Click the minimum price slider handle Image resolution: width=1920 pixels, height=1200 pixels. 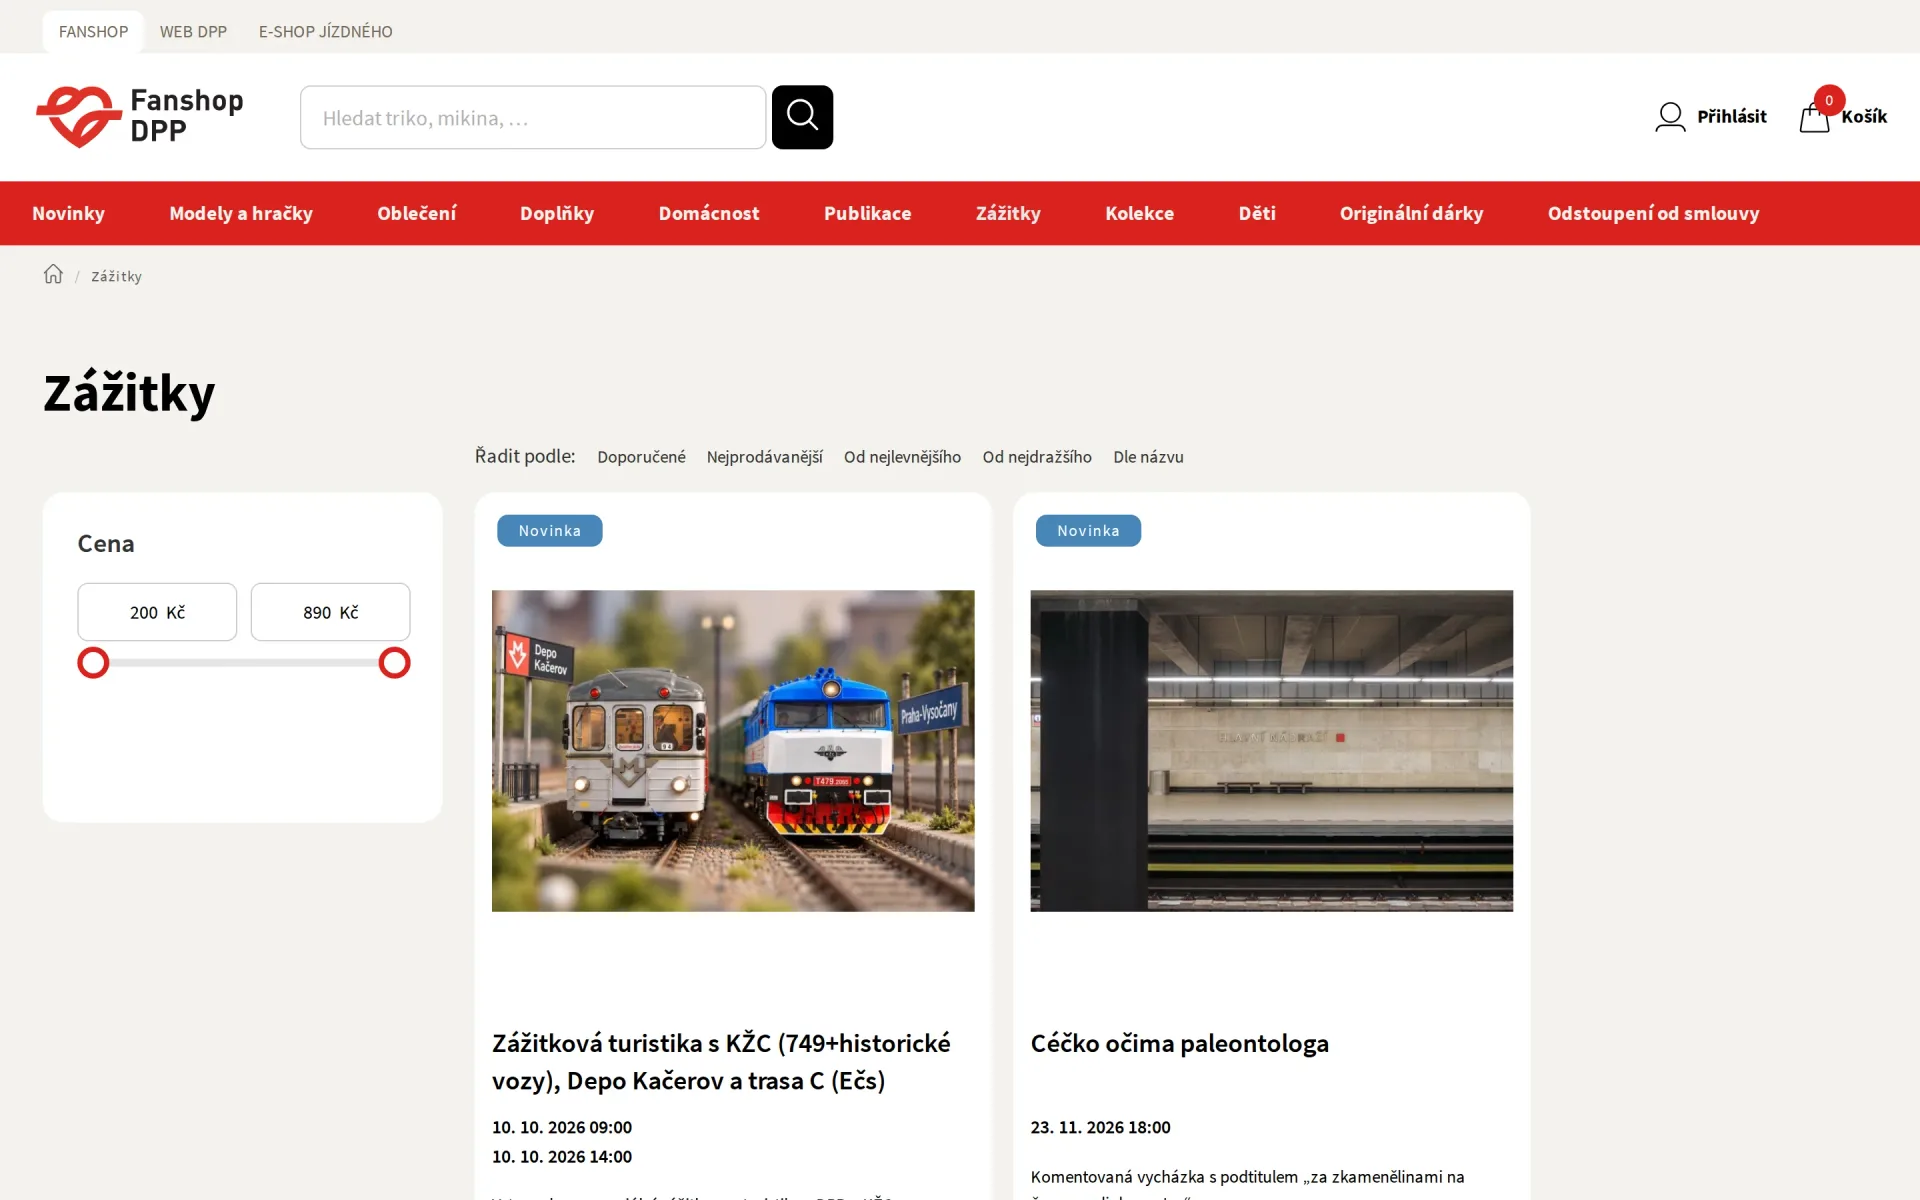(x=93, y=662)
